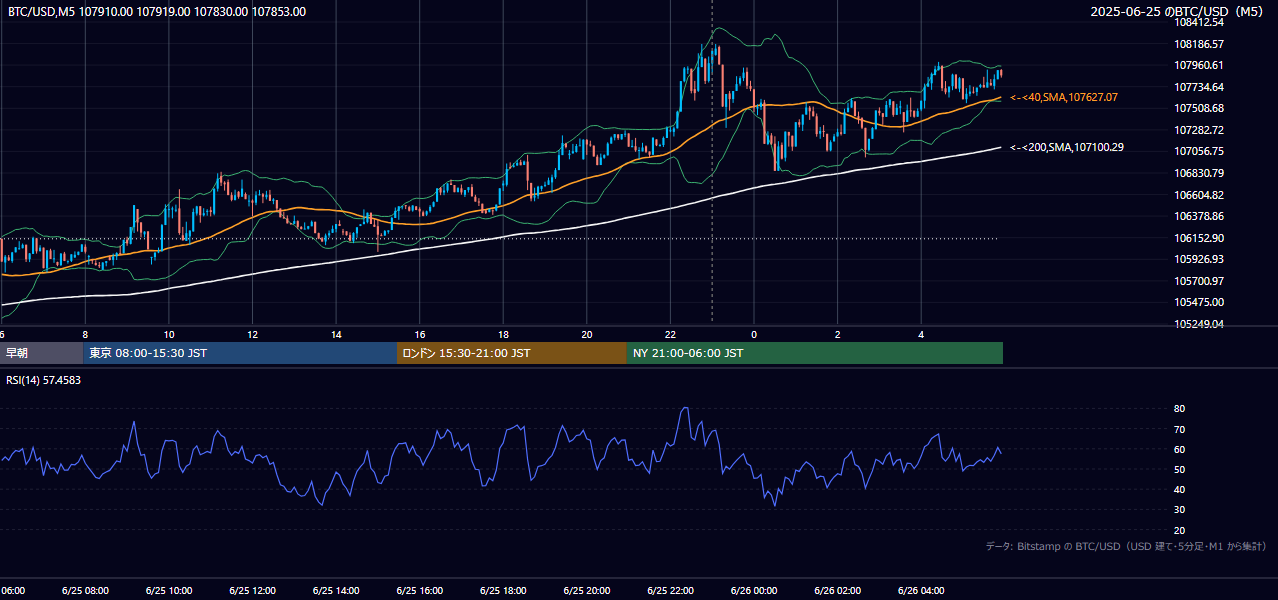Click price axis value 107734.64
This screenshot has height=600, width=1278.
click(x=1199, y=87)
